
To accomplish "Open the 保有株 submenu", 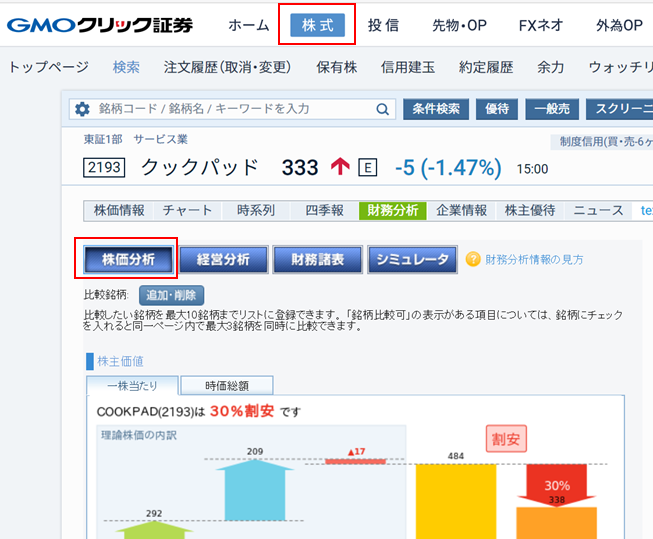I will click(336, 67).
